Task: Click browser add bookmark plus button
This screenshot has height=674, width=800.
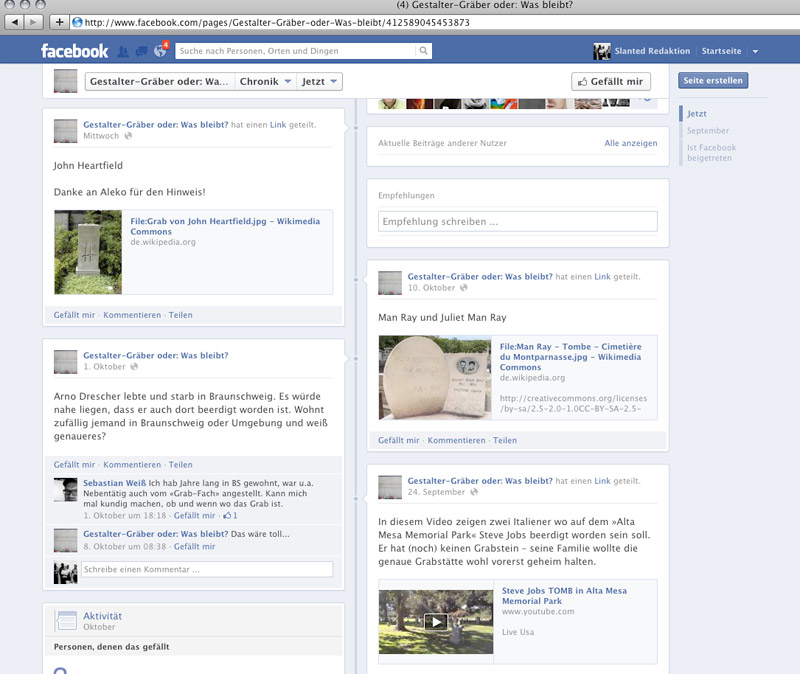Action: pyautogui.click(x=59, y=22)
